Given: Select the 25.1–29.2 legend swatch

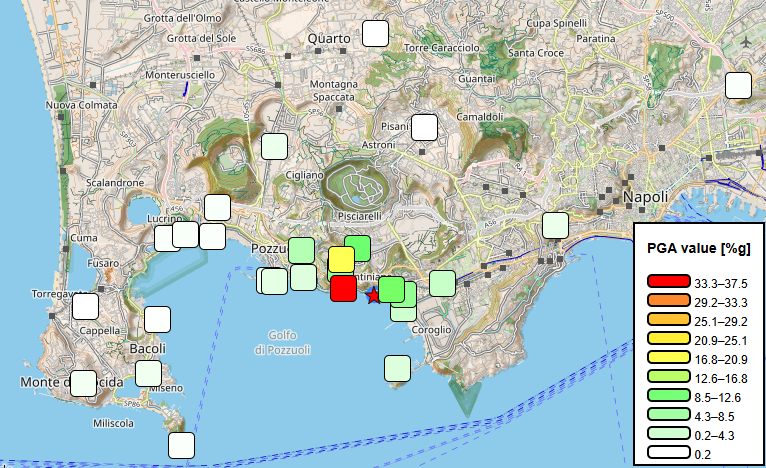Looking at the screenshot, I should click(669, 319).
